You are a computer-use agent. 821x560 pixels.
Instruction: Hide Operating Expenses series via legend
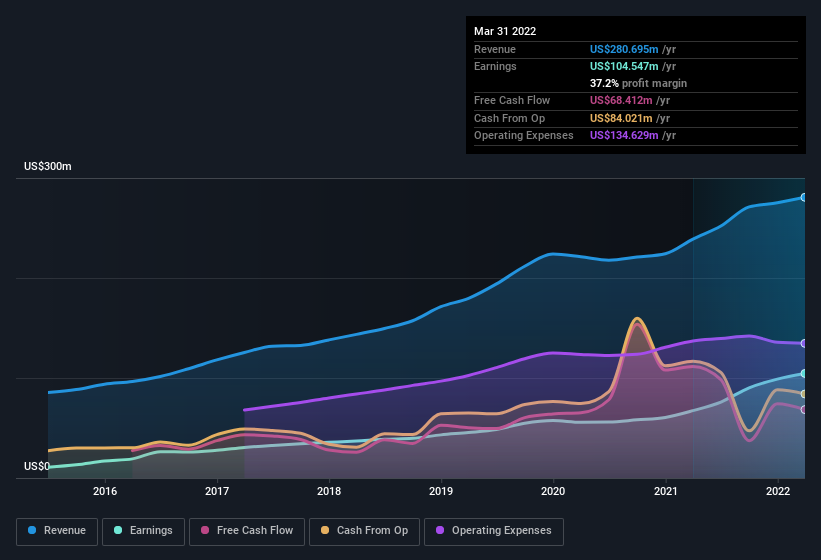493,531
